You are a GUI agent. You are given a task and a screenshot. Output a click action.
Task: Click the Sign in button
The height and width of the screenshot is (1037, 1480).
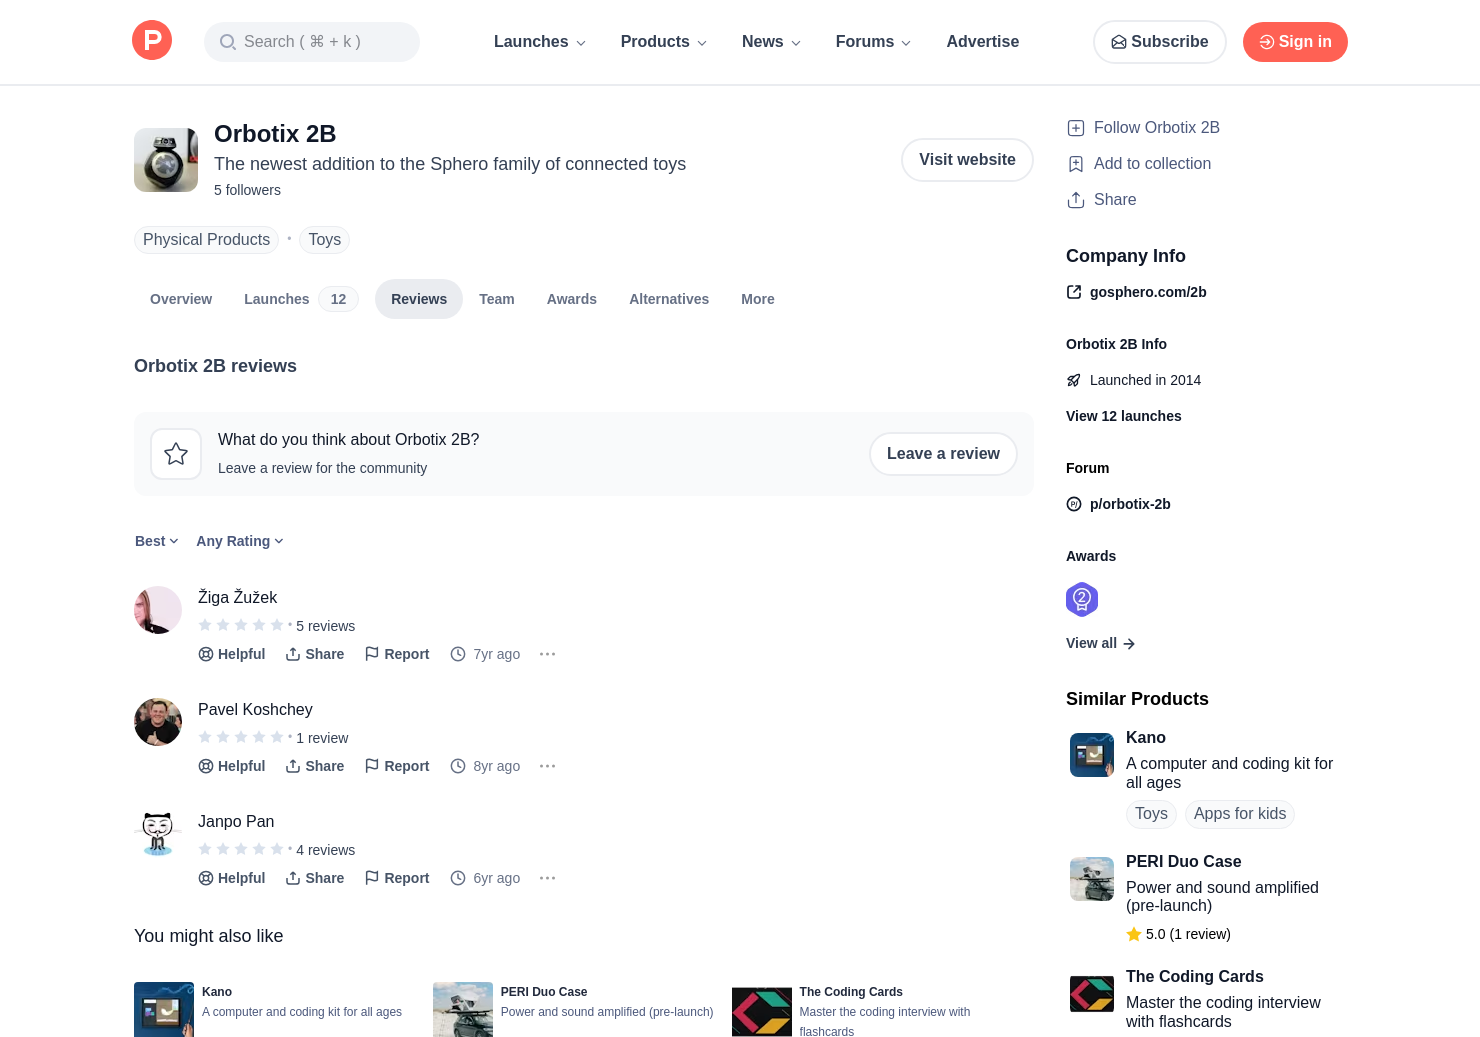click(x=1295, y=42)
